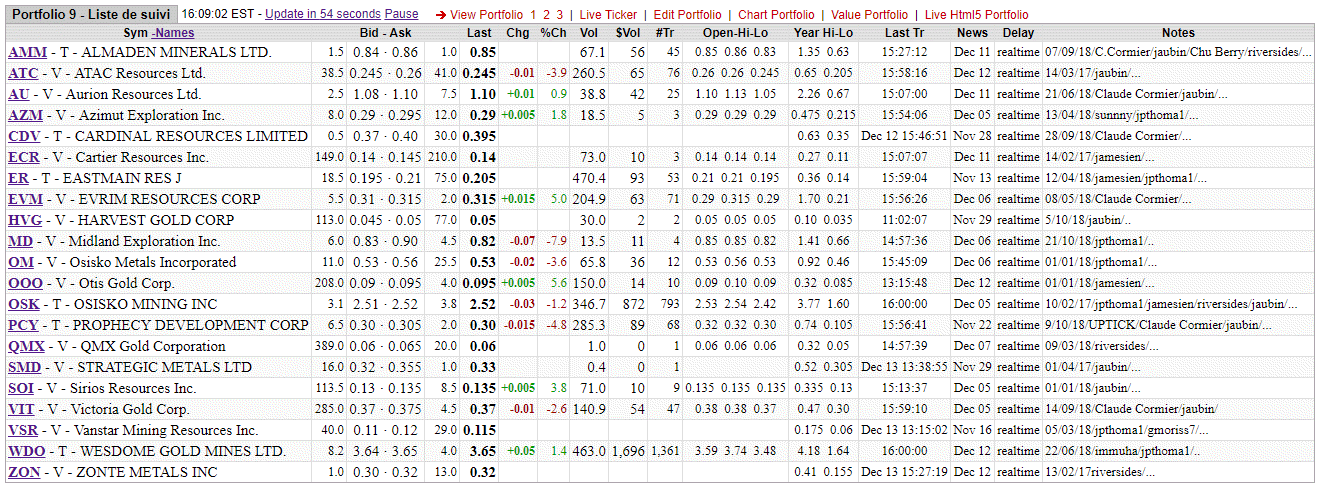Launch the Live Html5 Portfolio
The height and width of the screenshot is (488, 1320).
pos(976,15)
